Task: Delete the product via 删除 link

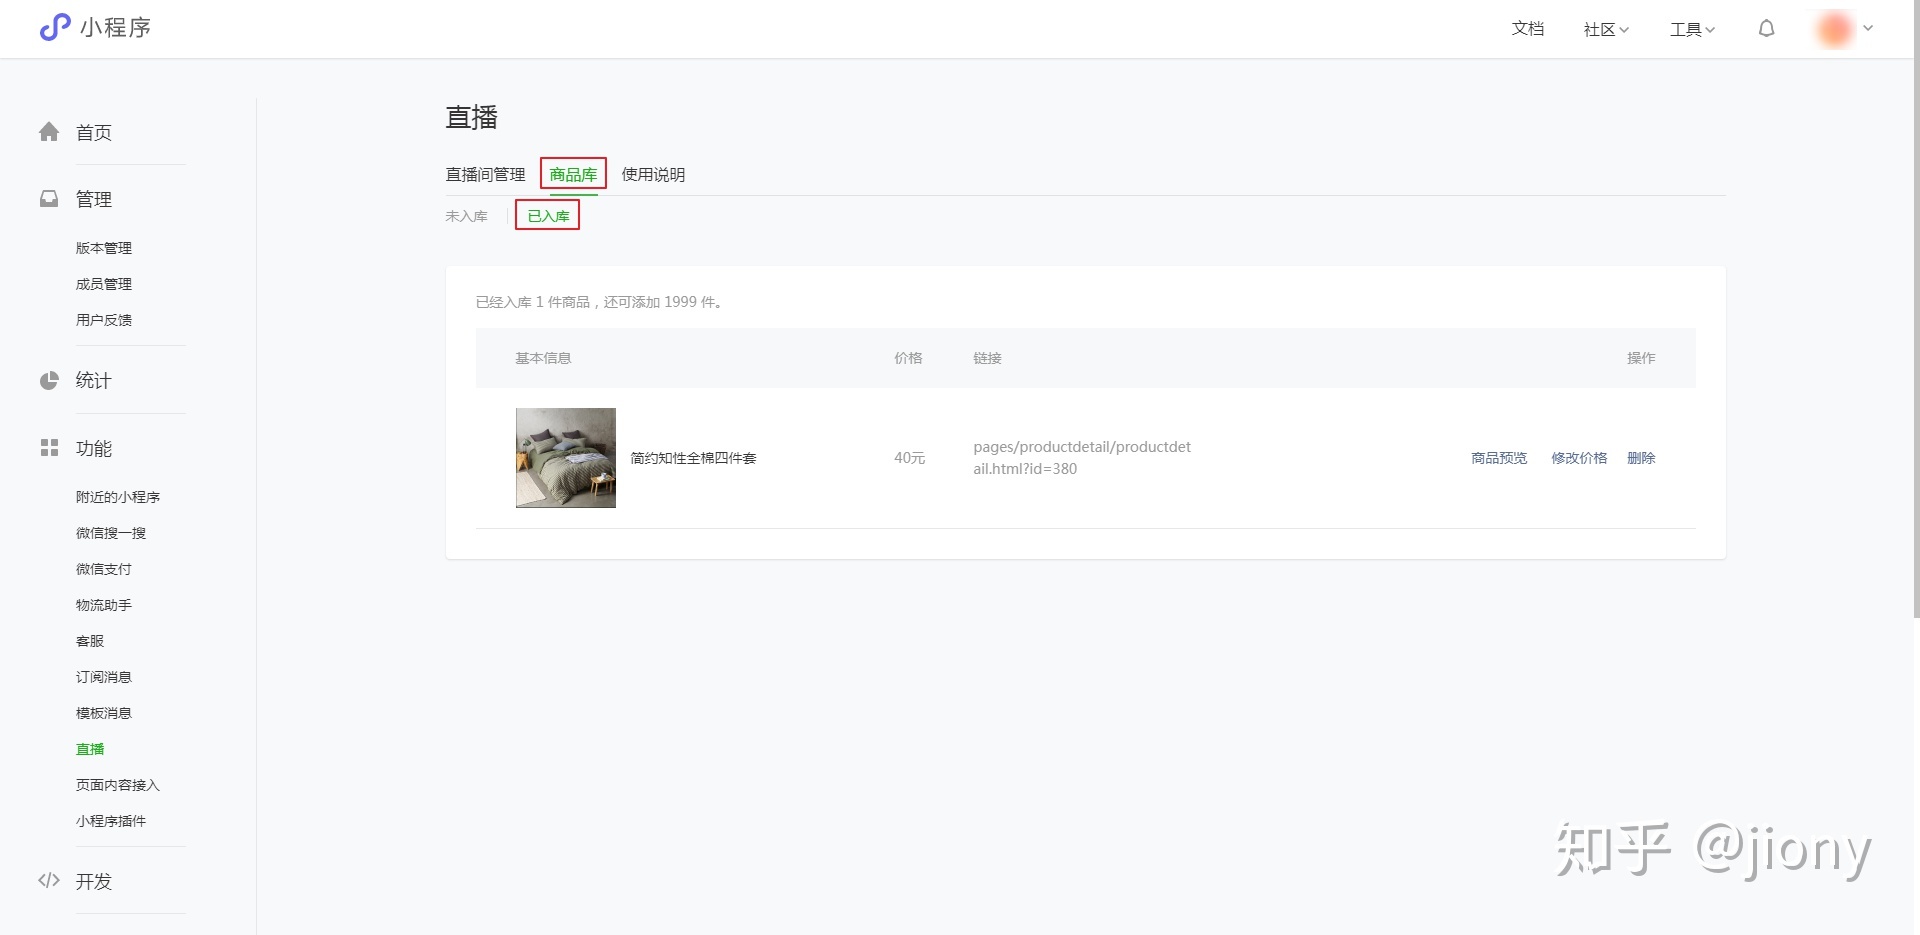Action: point(1641,458)
